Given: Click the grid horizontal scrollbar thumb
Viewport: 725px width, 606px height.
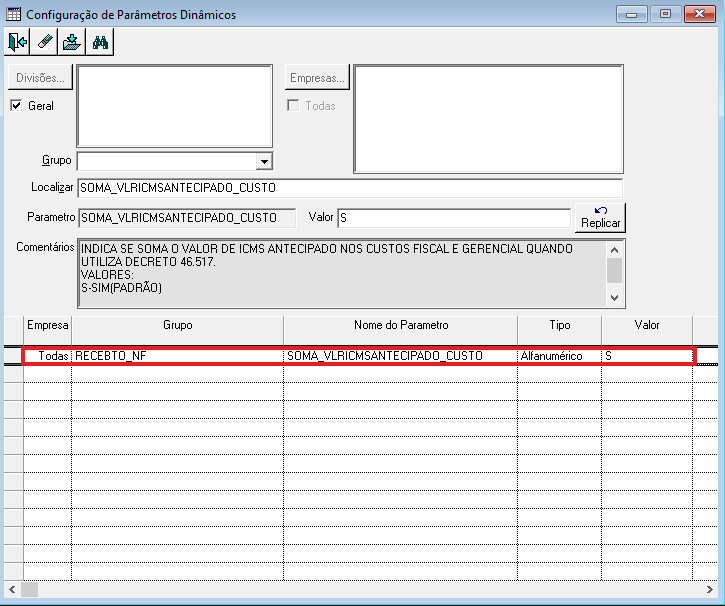Looking at the screenshot, I should click(x=30, y=589).
